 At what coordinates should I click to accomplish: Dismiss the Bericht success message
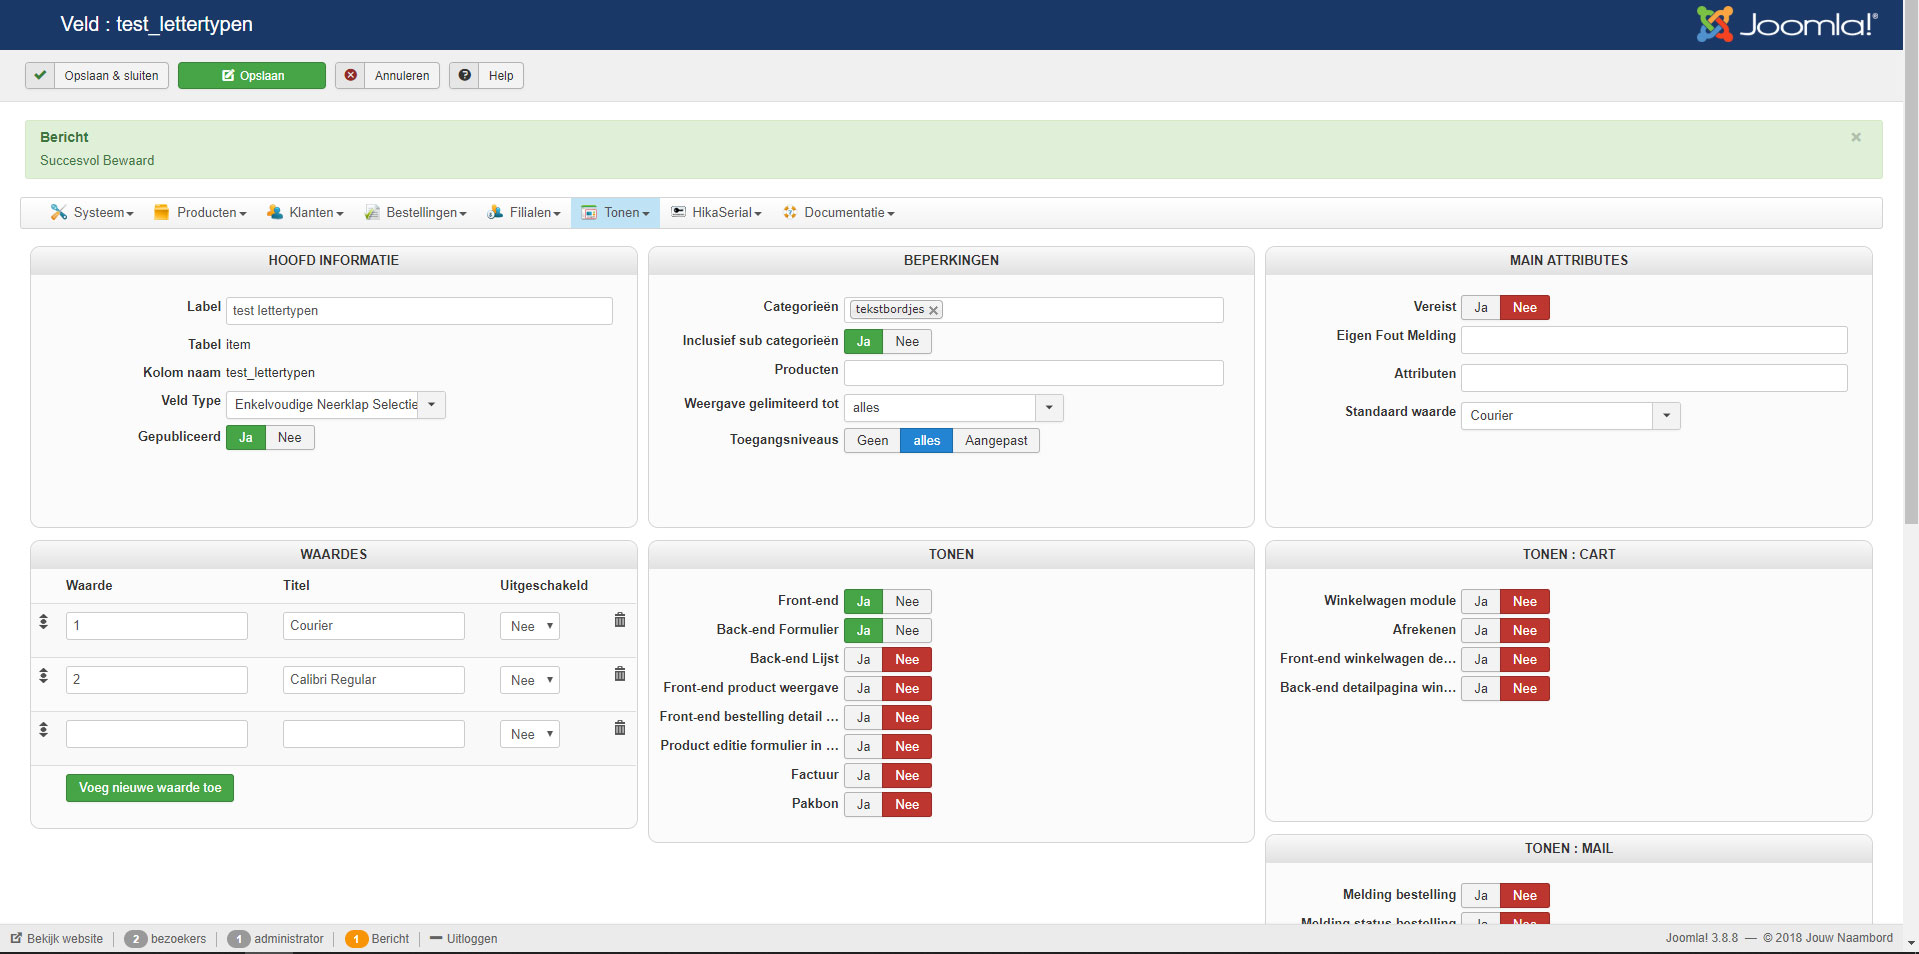(1856, 137)
